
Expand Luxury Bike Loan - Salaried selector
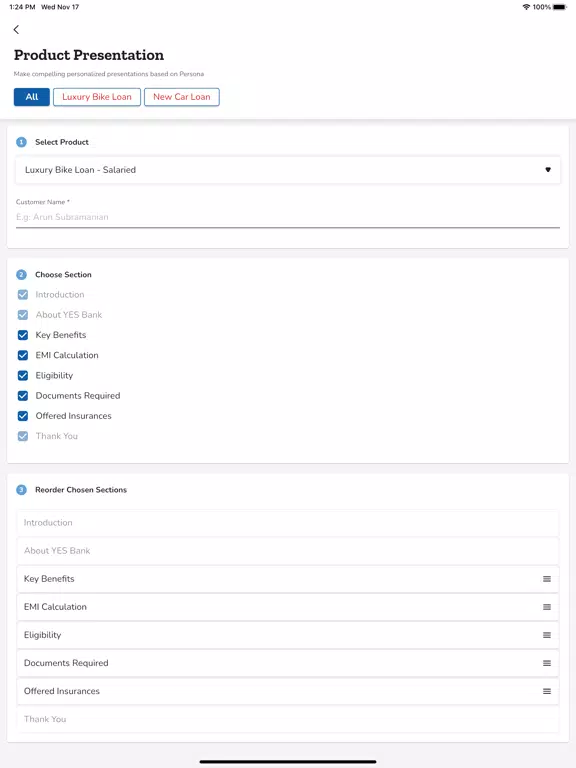click(288, 170)
